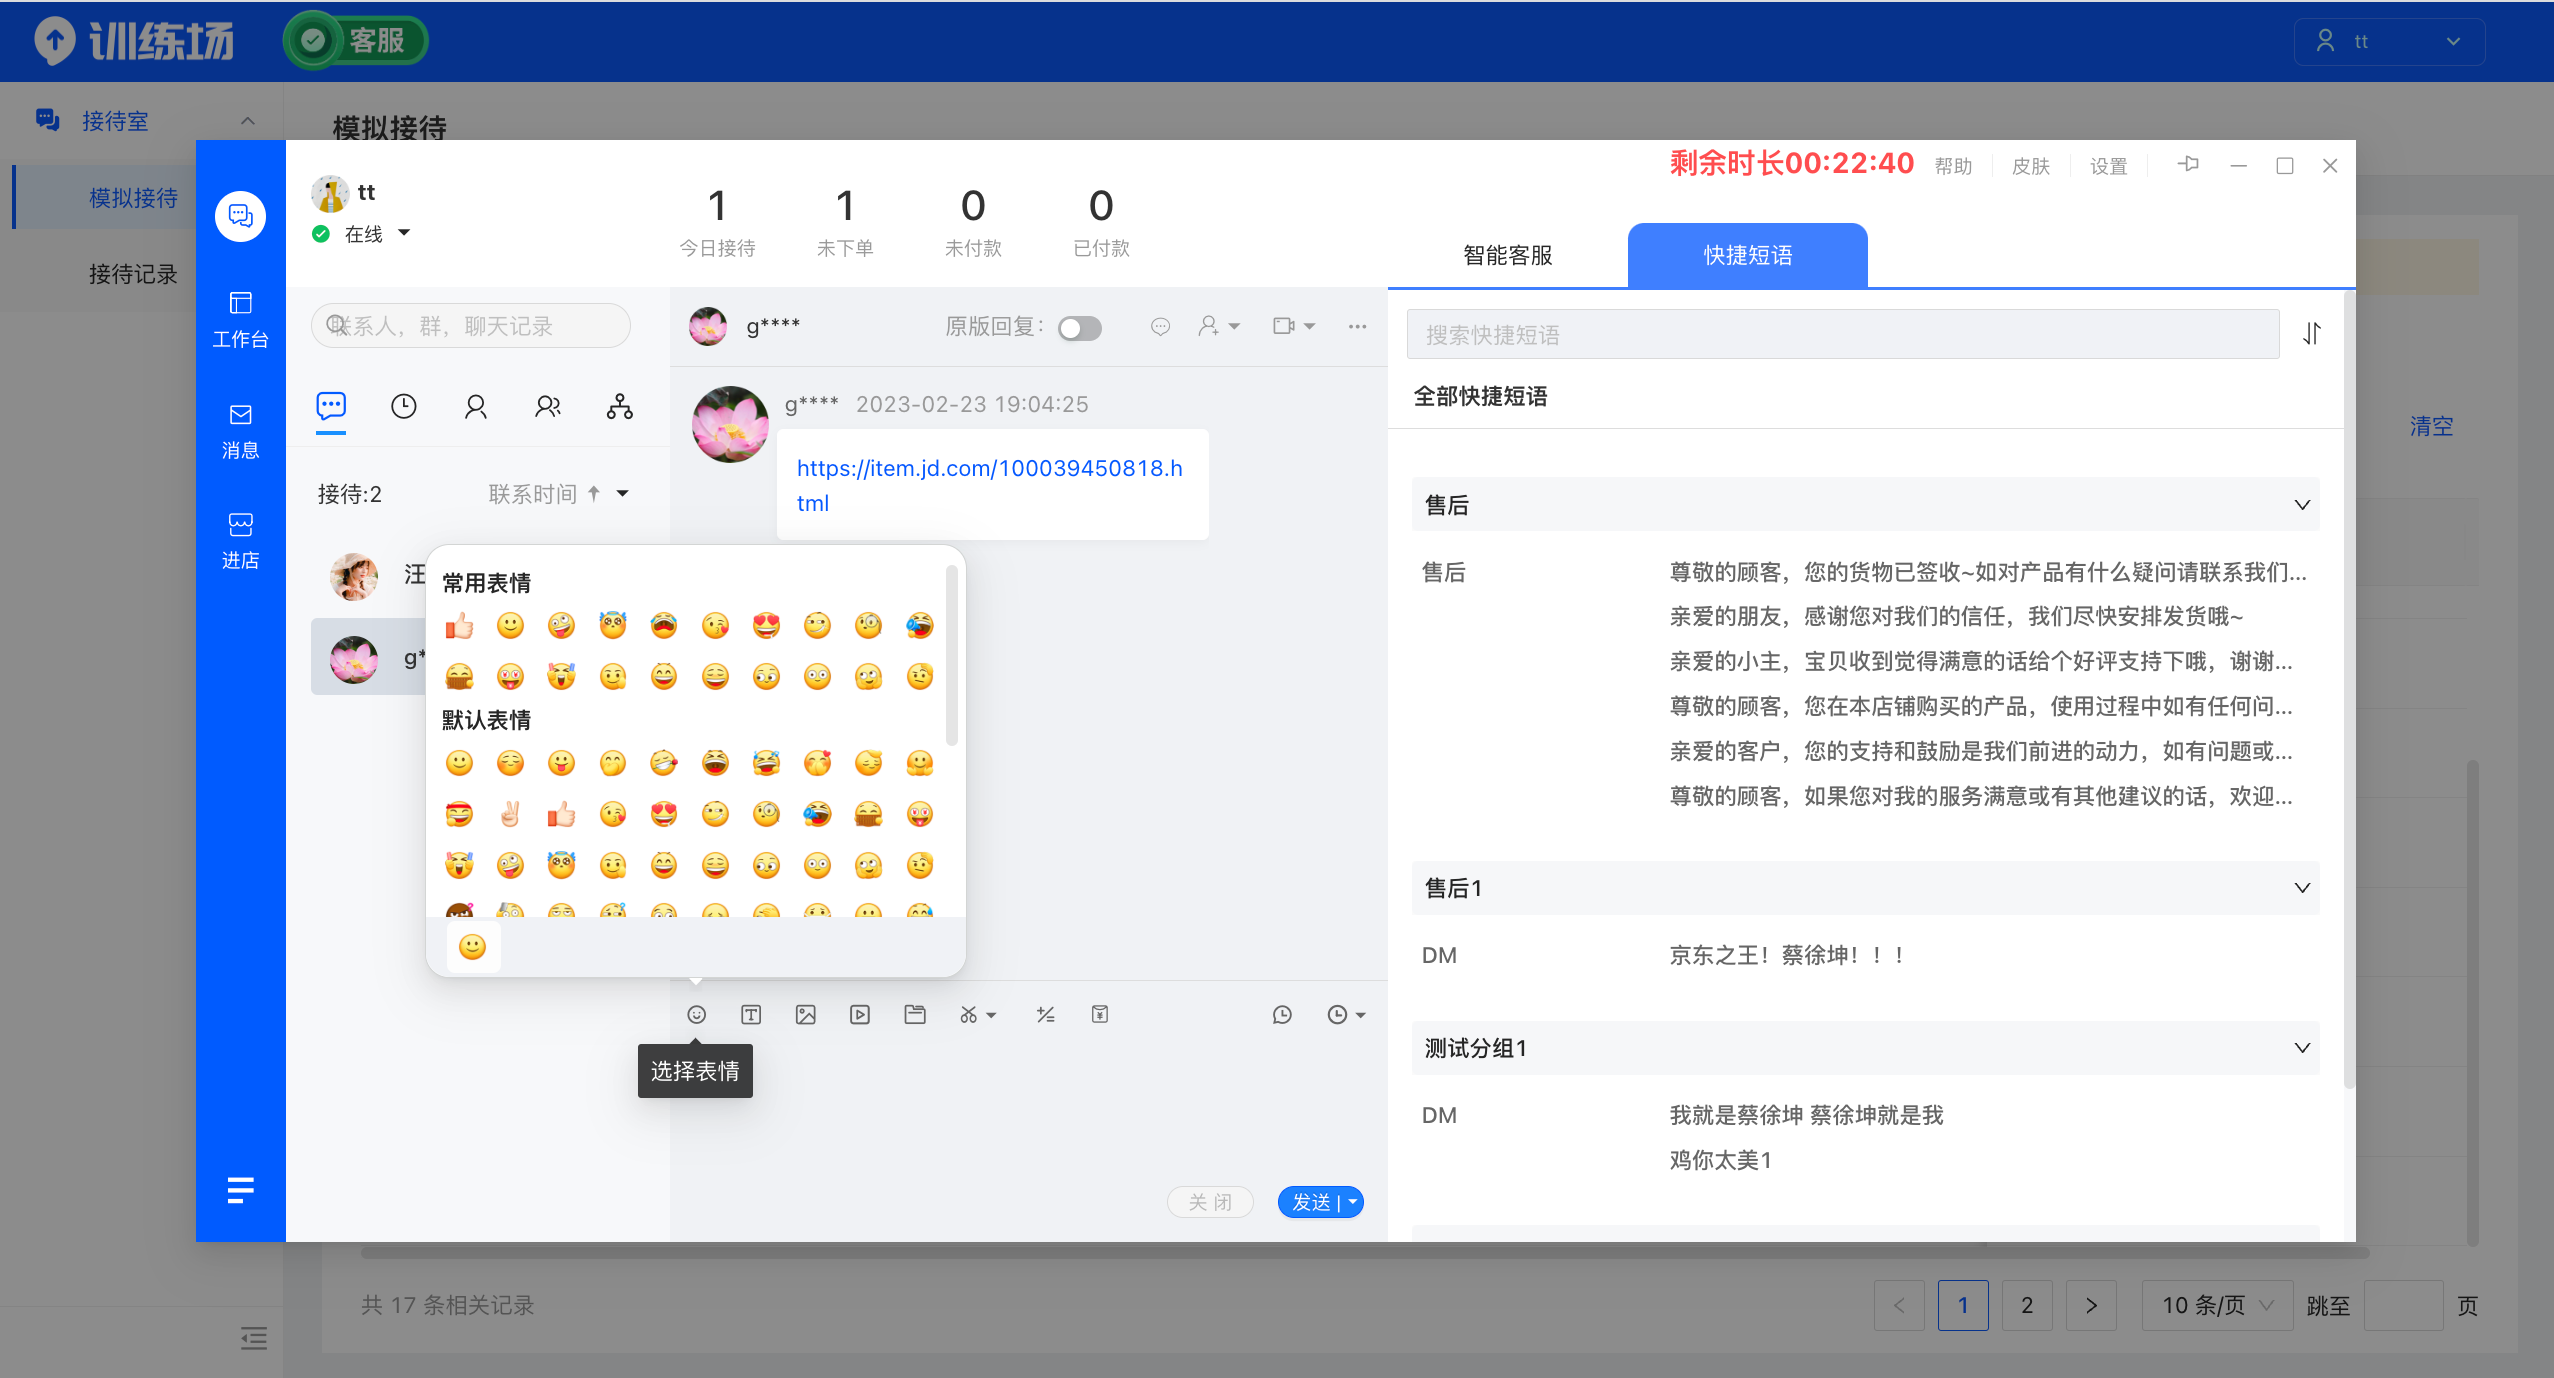
Task: Click the send image icon
Action: pyautogui.click(x=806, y=1015)
